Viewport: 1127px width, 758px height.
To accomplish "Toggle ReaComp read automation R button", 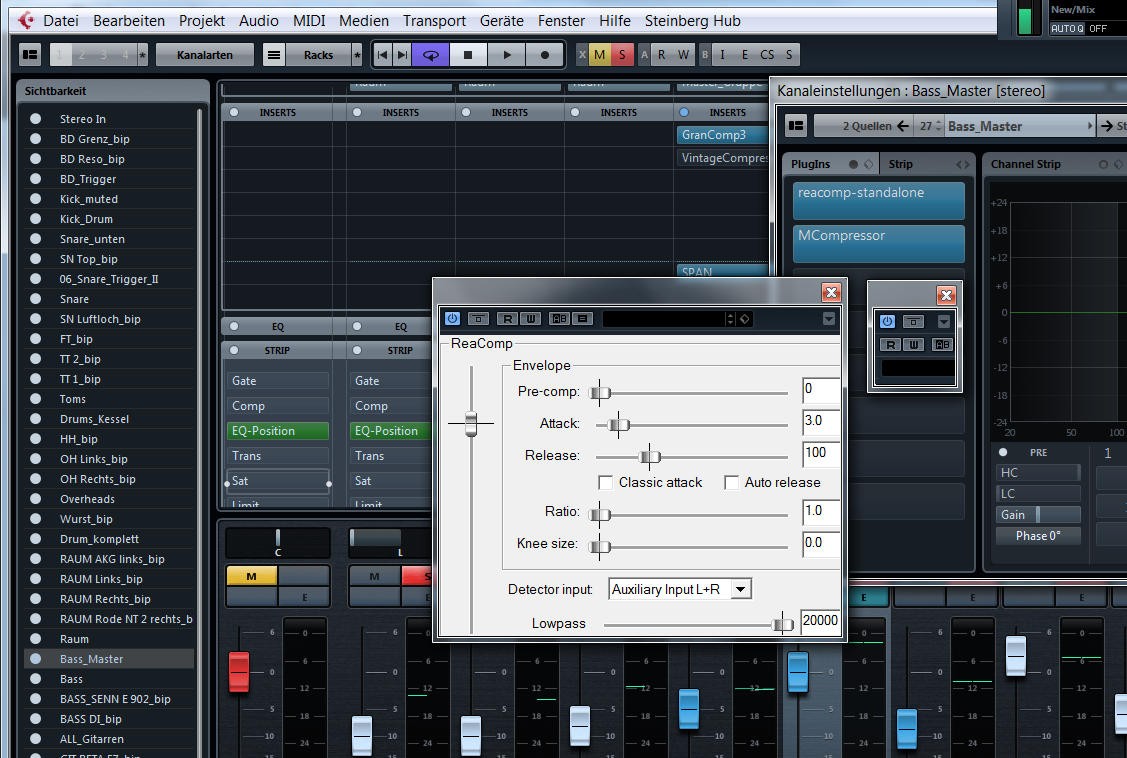I will click(507, 318).
